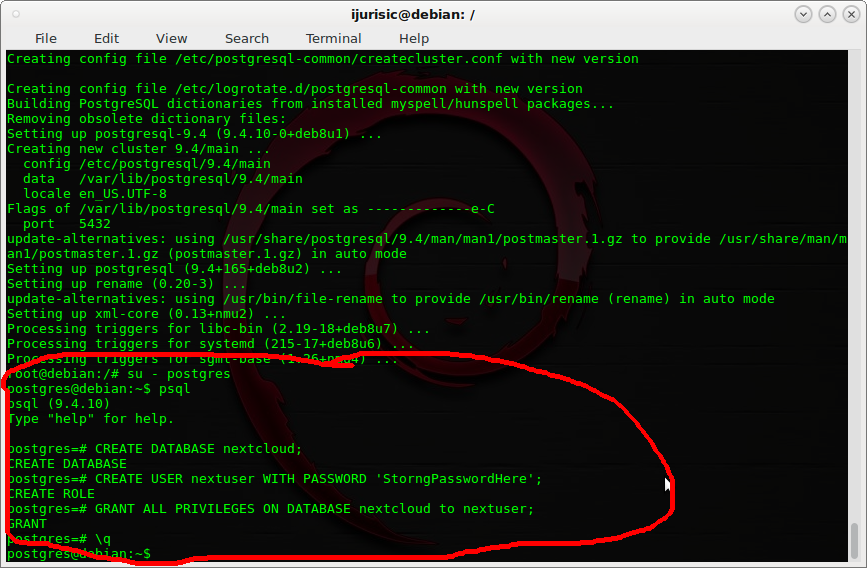Click the window menu dot in title bar

(16, 14)
